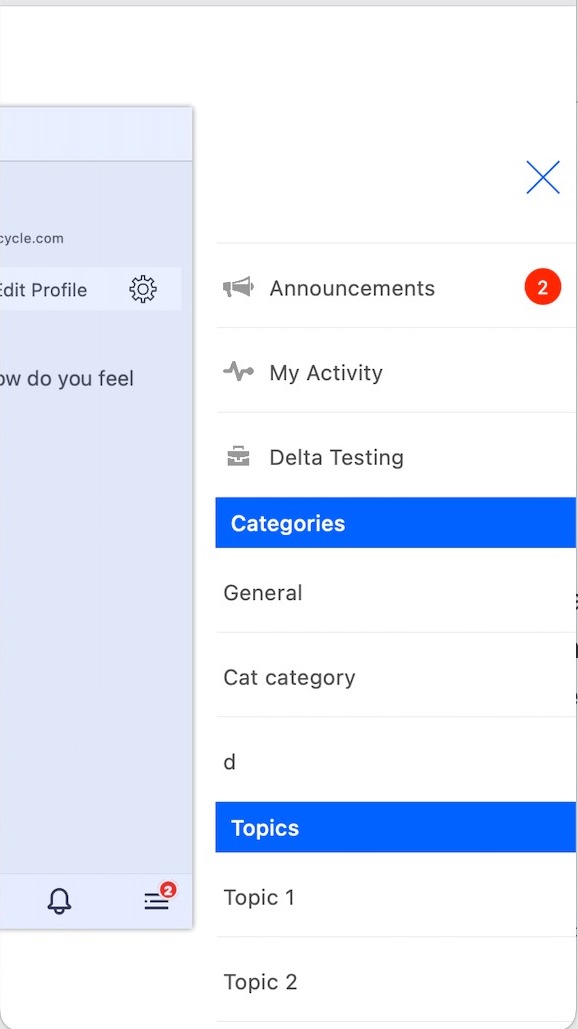
Task: Open profile settings gear icon
Action: (143, 289)
